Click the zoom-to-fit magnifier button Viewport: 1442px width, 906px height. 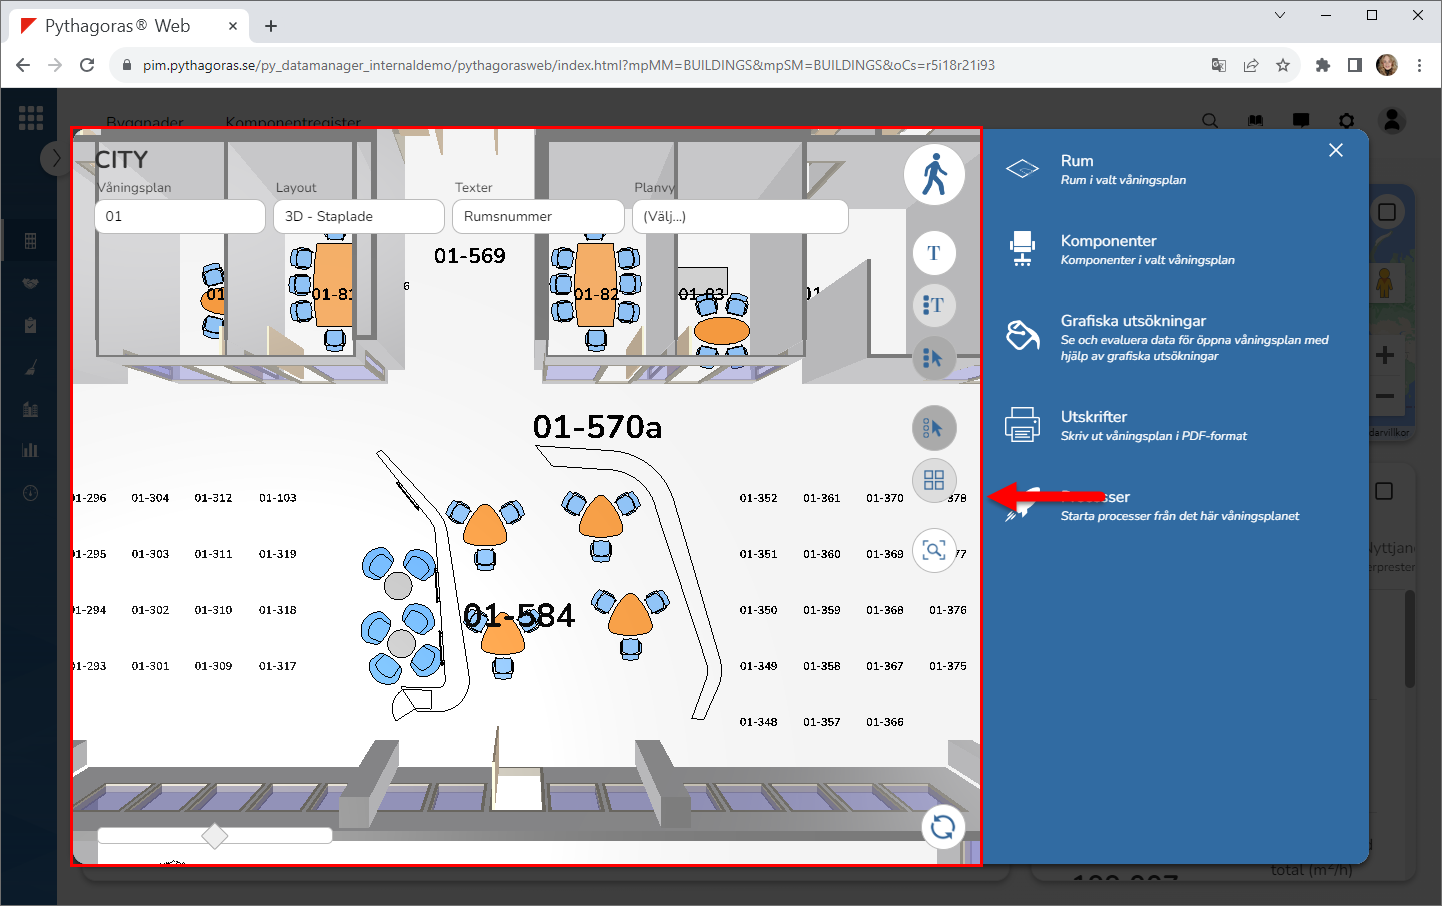tap(934, 551)
